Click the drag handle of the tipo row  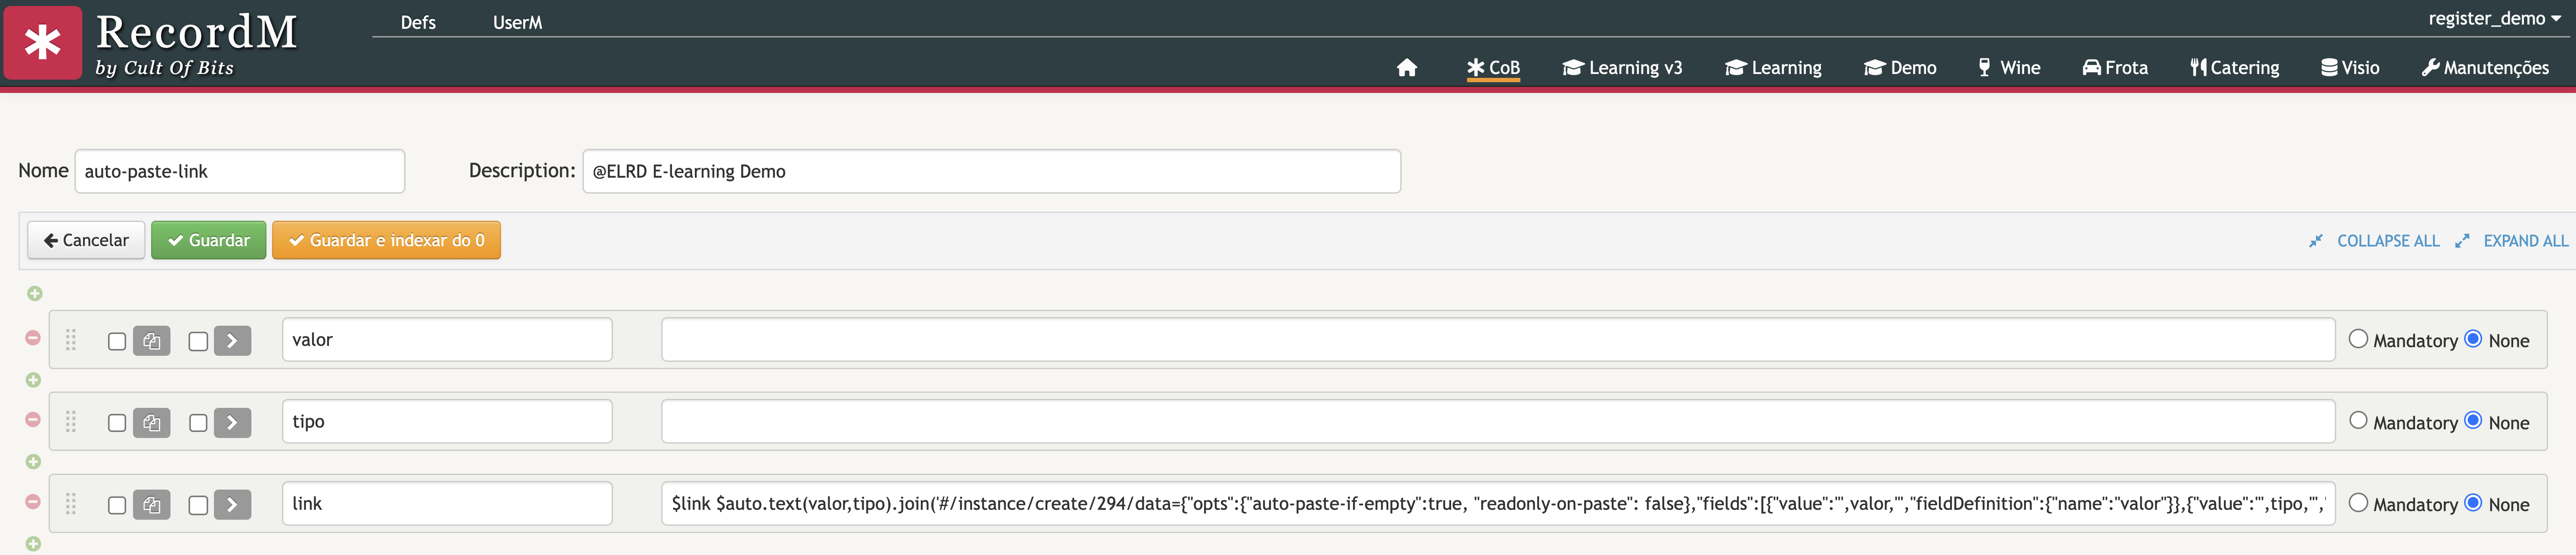coord(71,422)
